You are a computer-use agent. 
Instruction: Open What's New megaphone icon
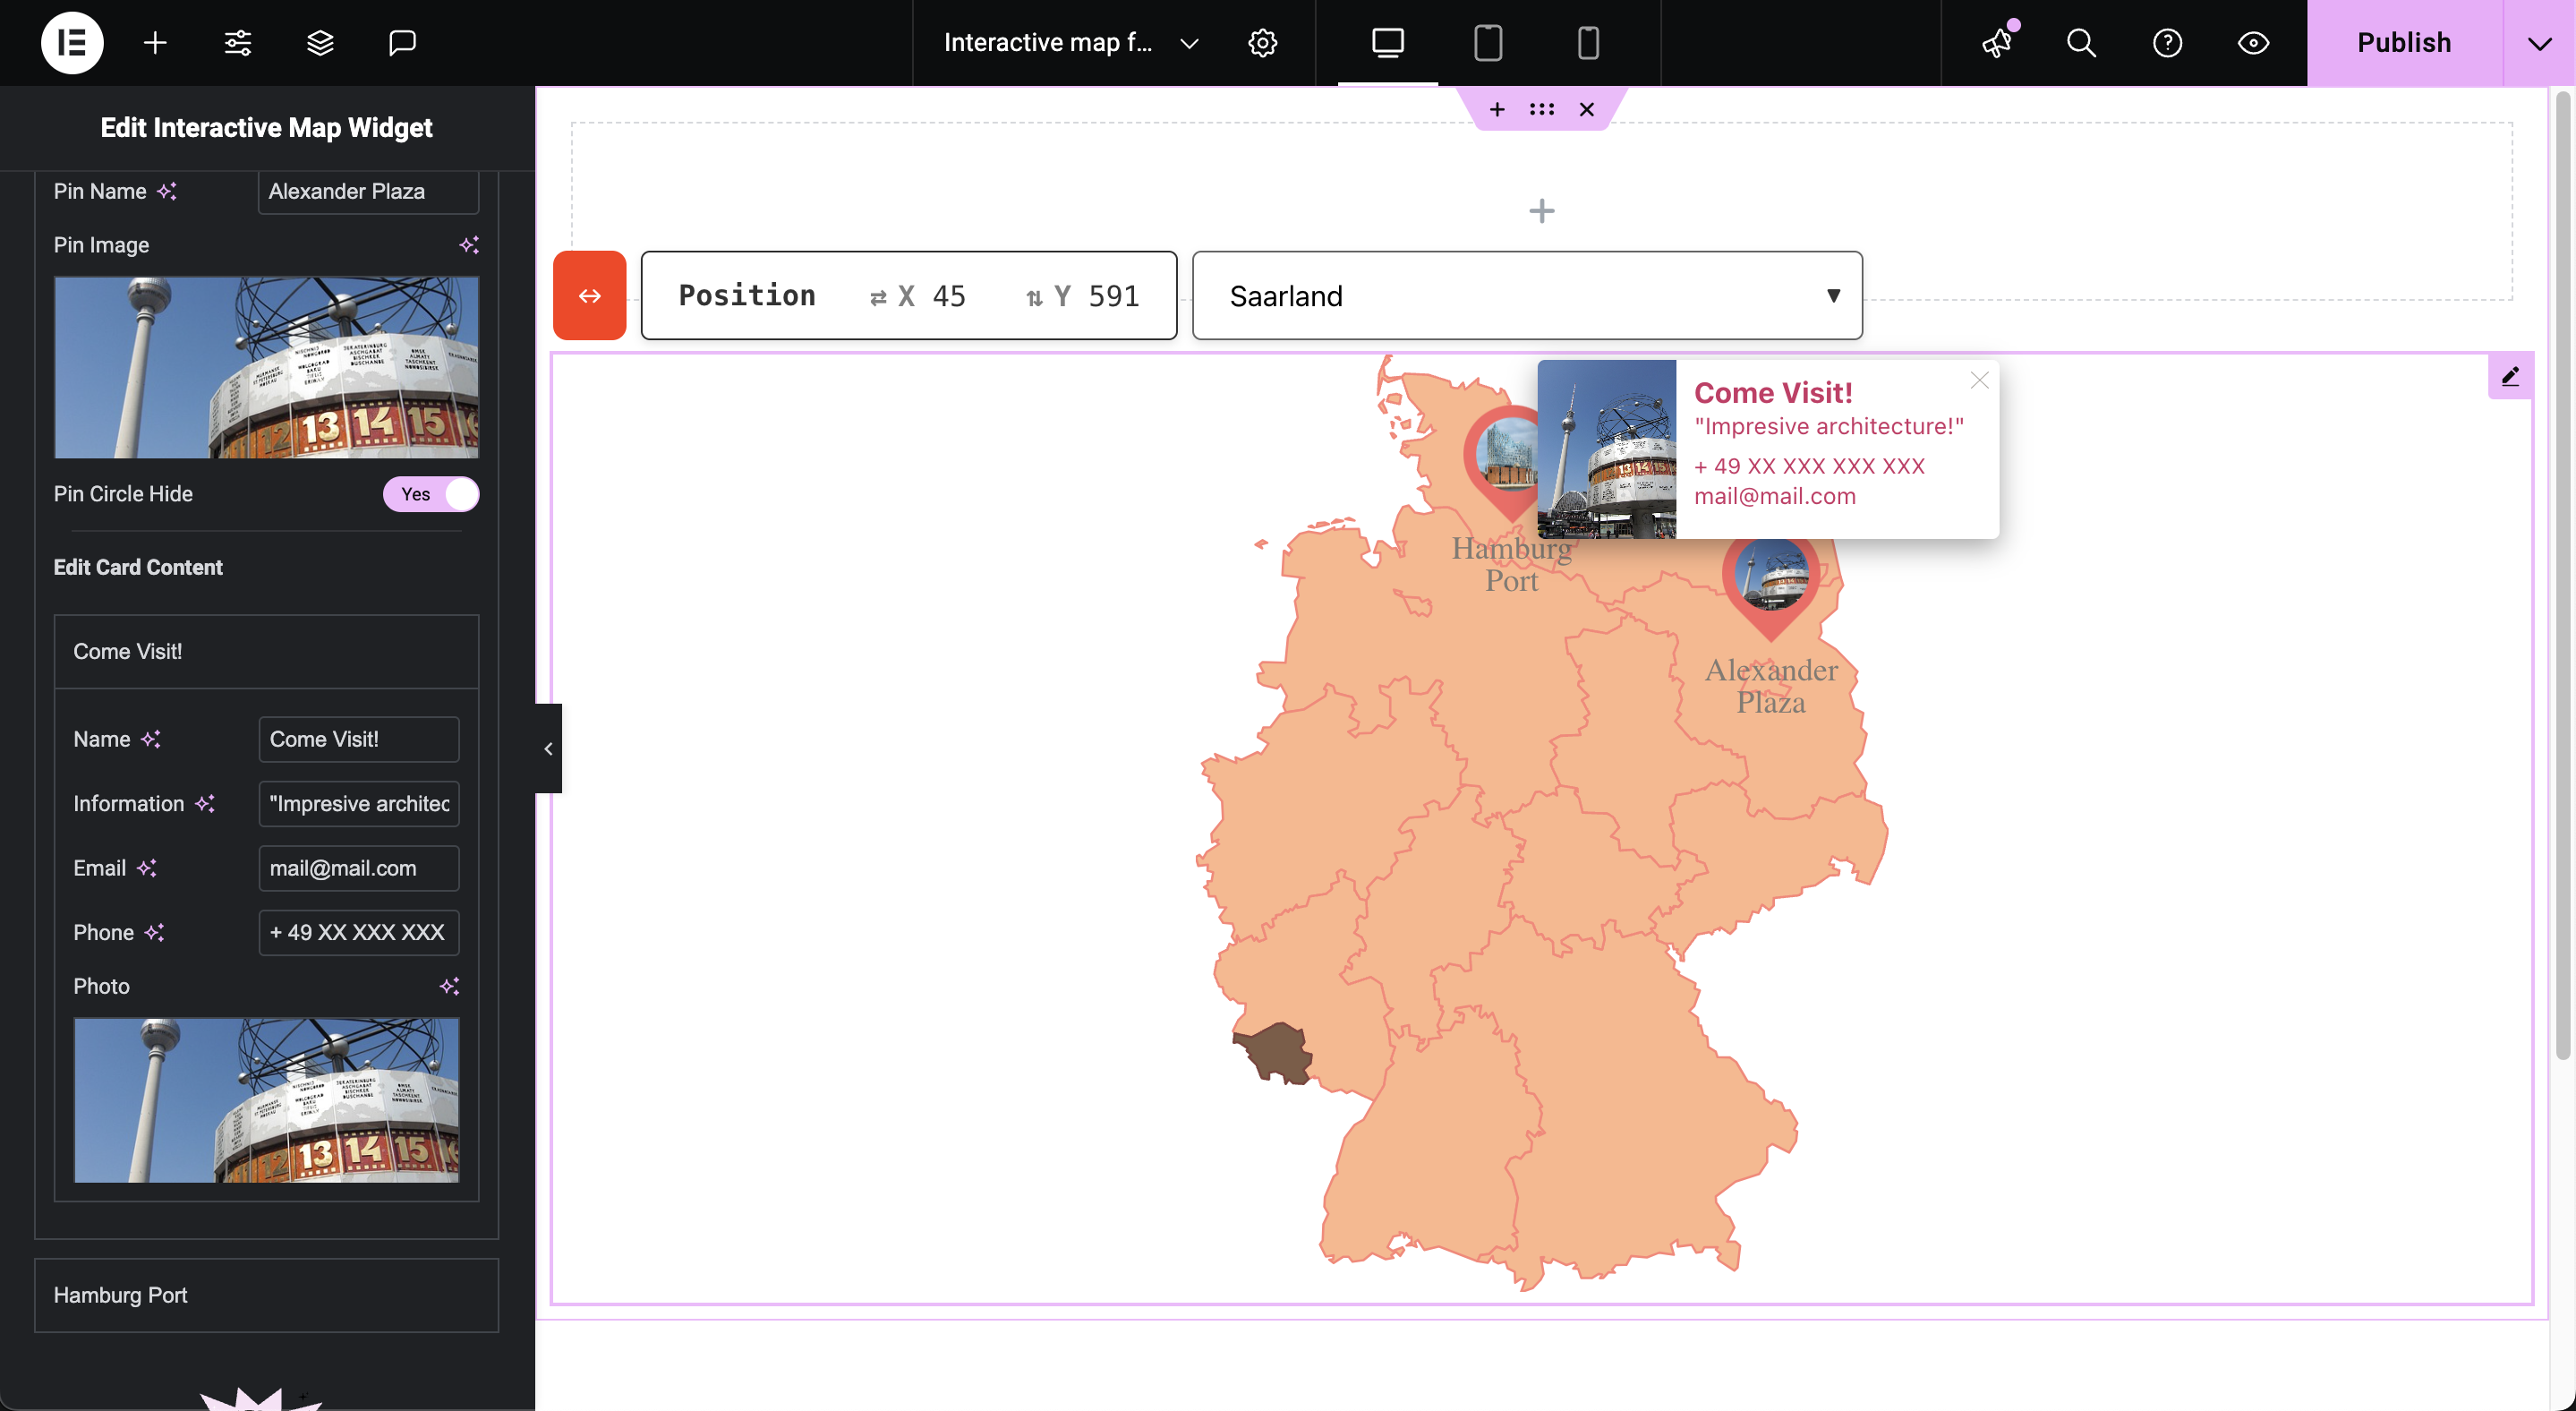click(x=1998, y=43)
